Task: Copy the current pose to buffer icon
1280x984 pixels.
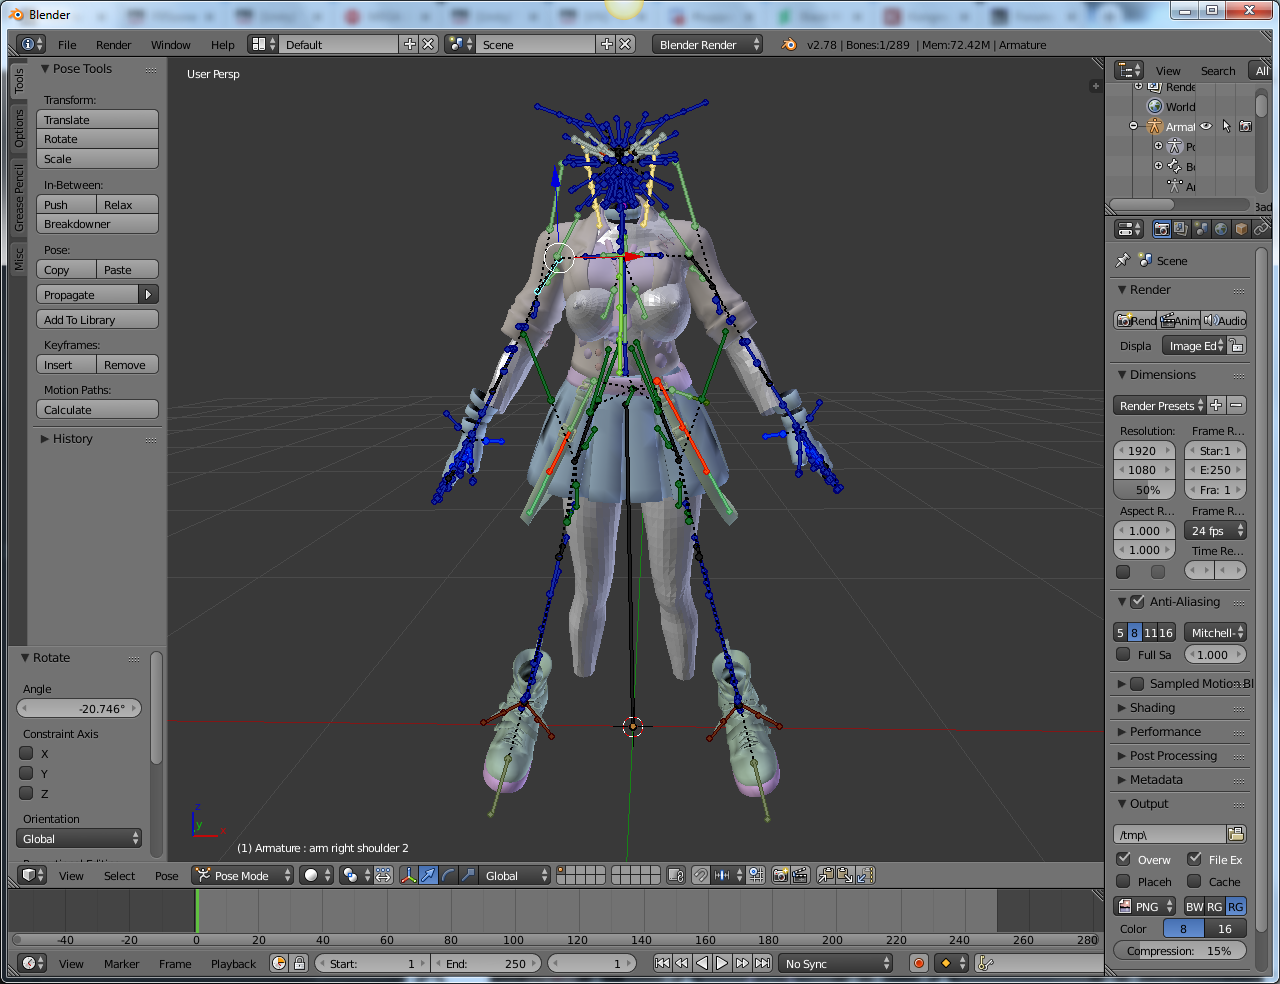Action: pos(825,875)
